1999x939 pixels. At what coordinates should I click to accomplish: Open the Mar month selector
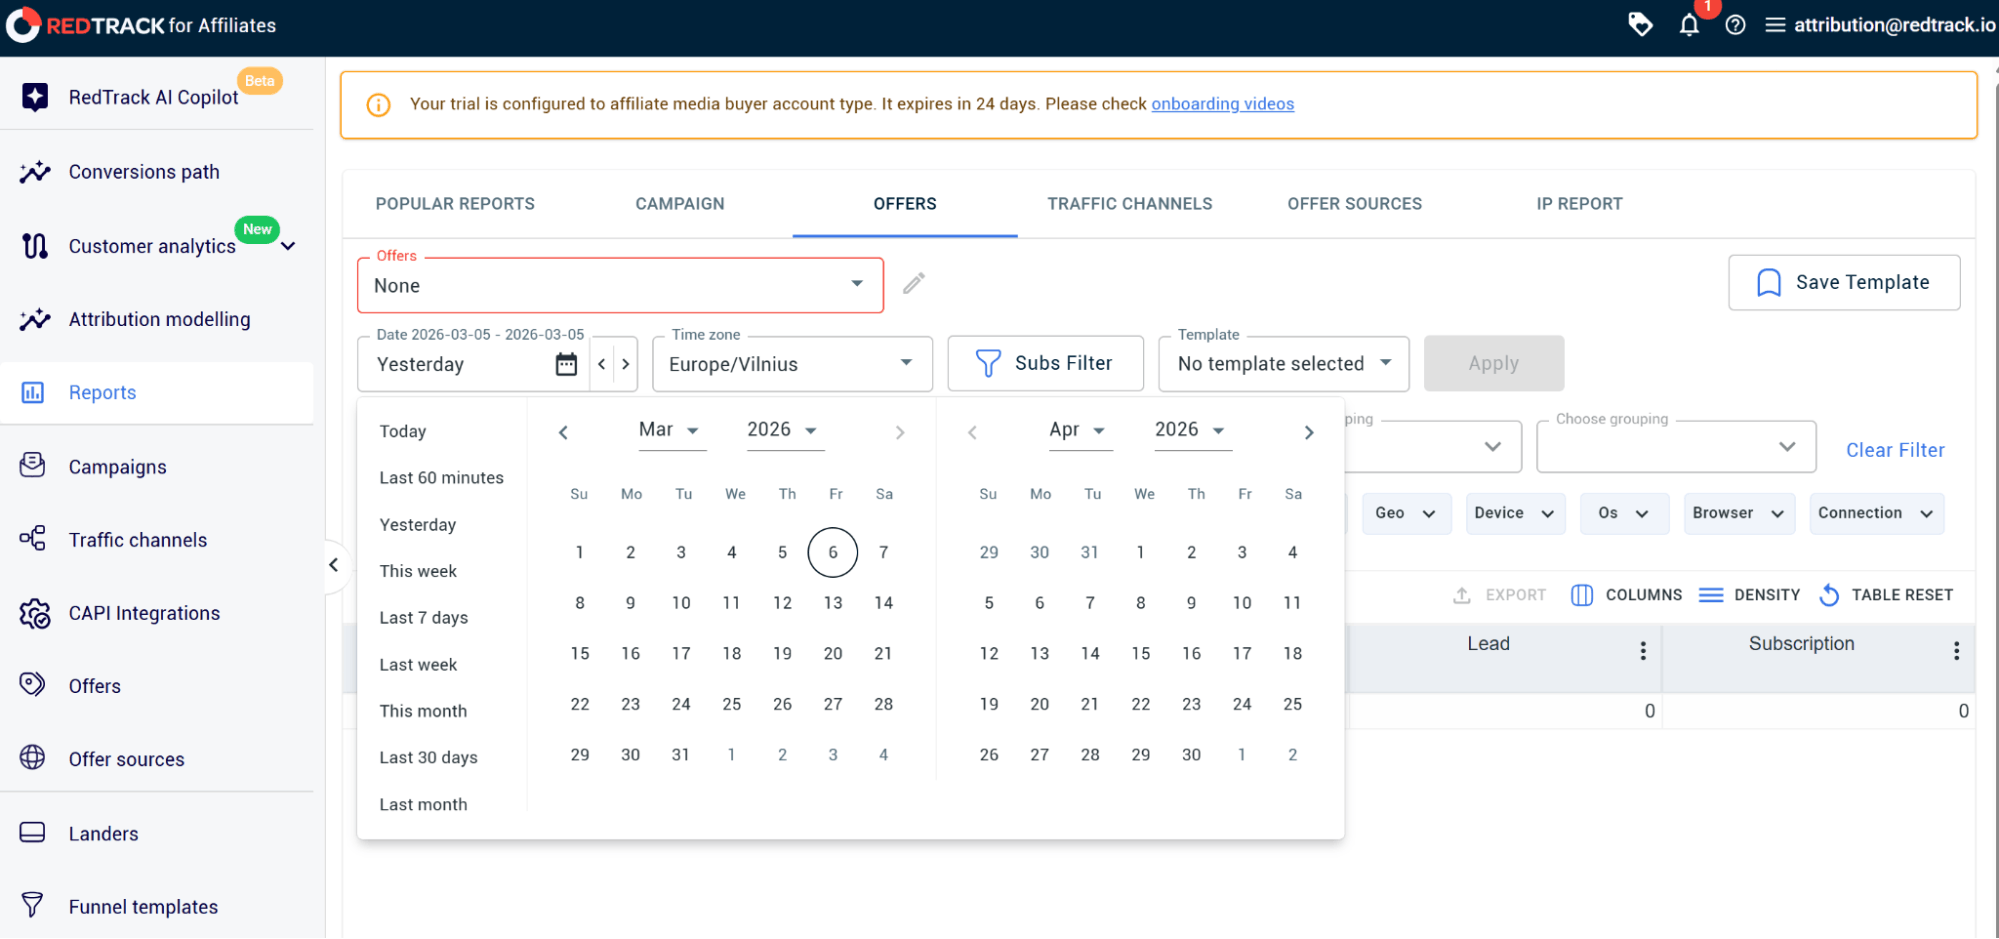tap(672, 430)
